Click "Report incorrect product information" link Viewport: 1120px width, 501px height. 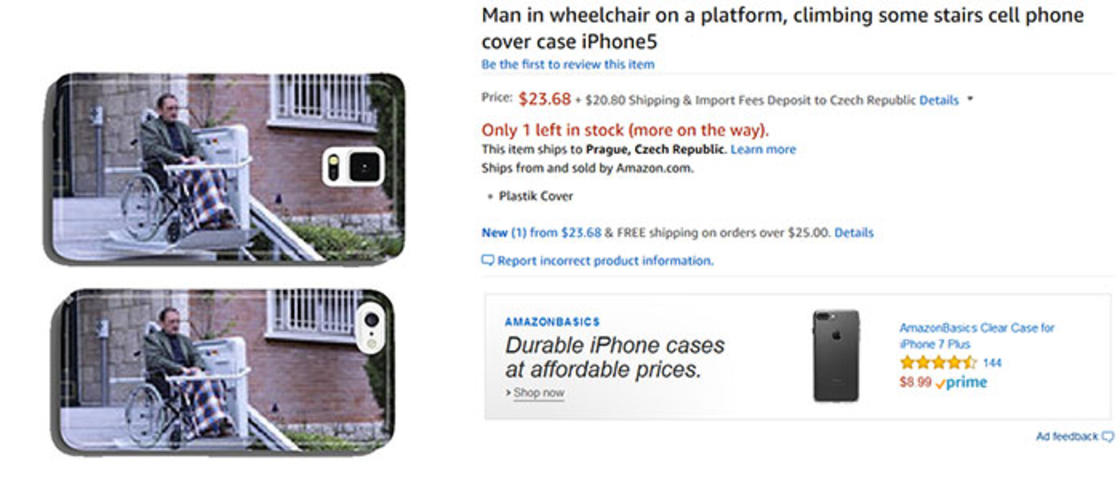click(x=605, y=261)
